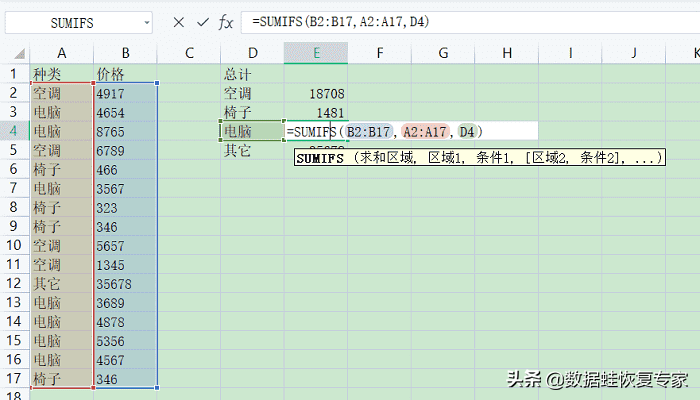This screenshot has height=400, width=700.
Task: Select column I header
Action: tap(570, 54)
